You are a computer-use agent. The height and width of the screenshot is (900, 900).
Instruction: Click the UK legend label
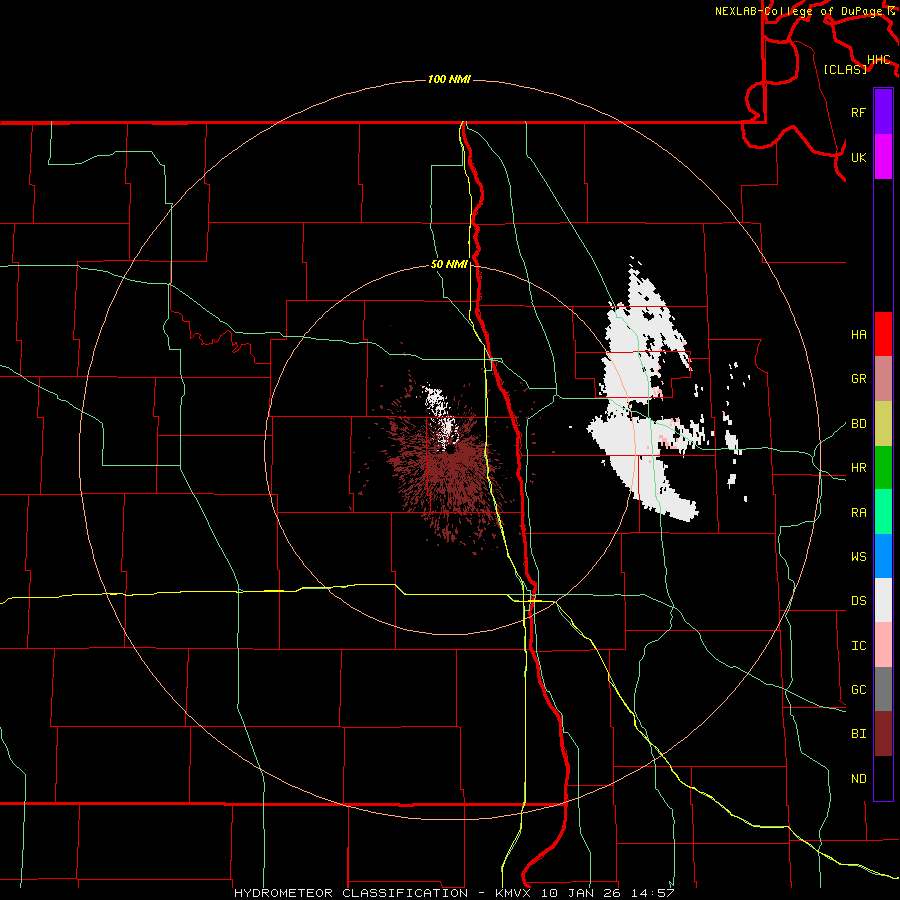click(858, 157)
